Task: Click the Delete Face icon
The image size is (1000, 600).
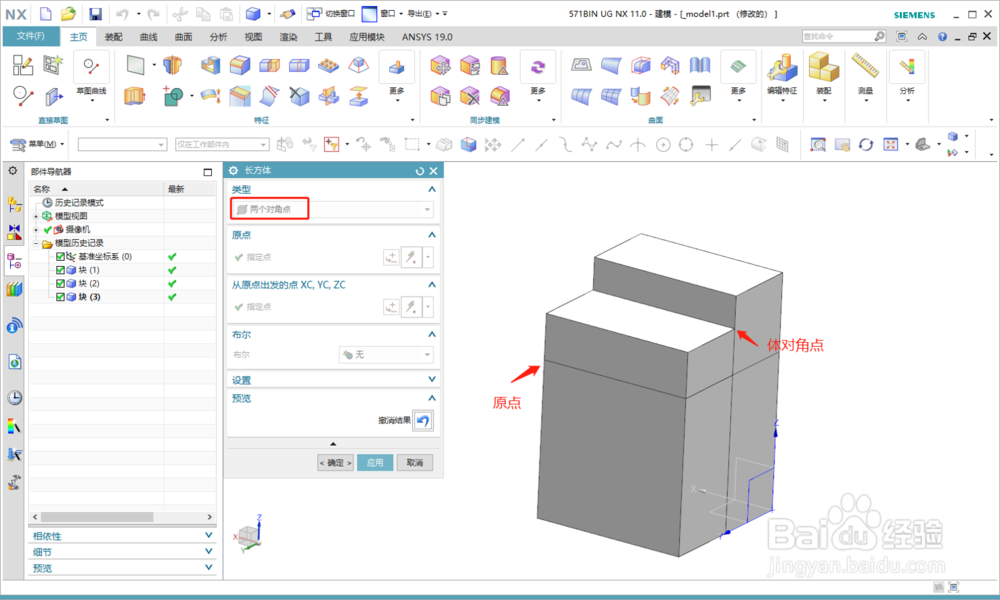Action: [470, 96]
